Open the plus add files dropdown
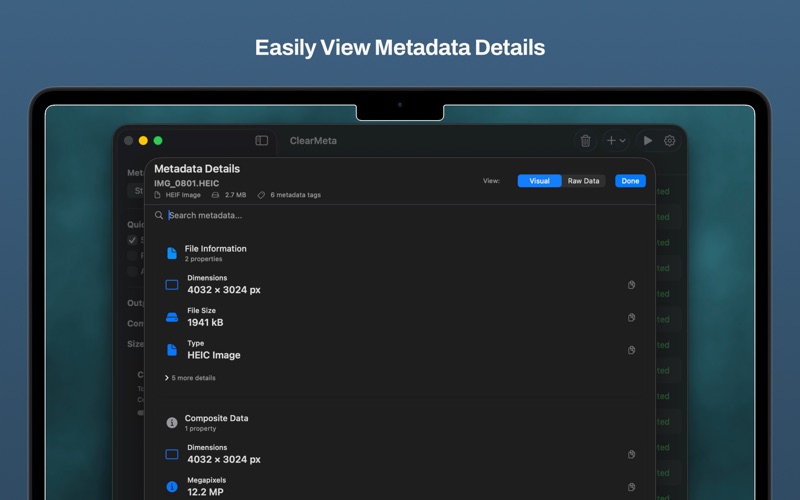The image size is (800, 500). pos(616,140)
